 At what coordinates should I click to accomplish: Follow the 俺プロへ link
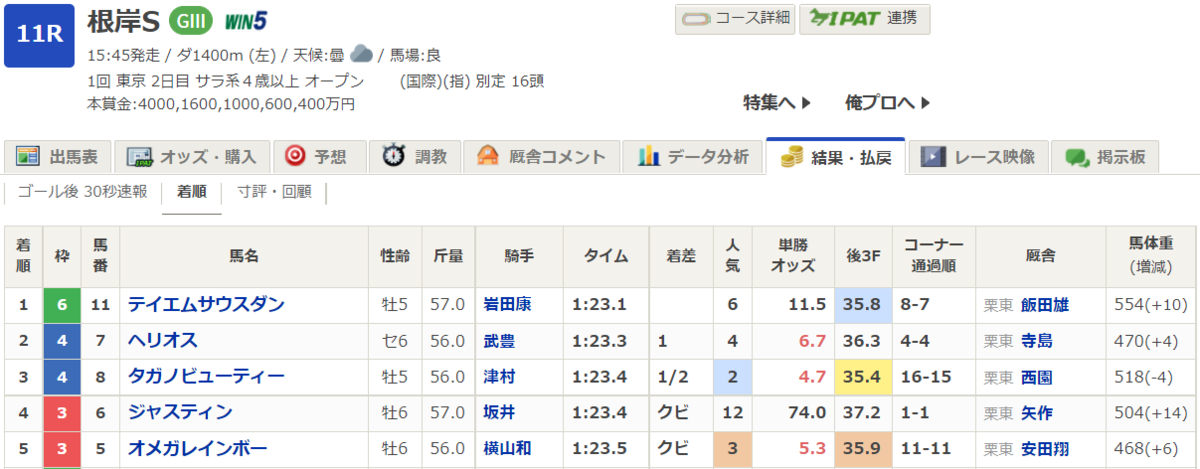click(x=888, y=102)
